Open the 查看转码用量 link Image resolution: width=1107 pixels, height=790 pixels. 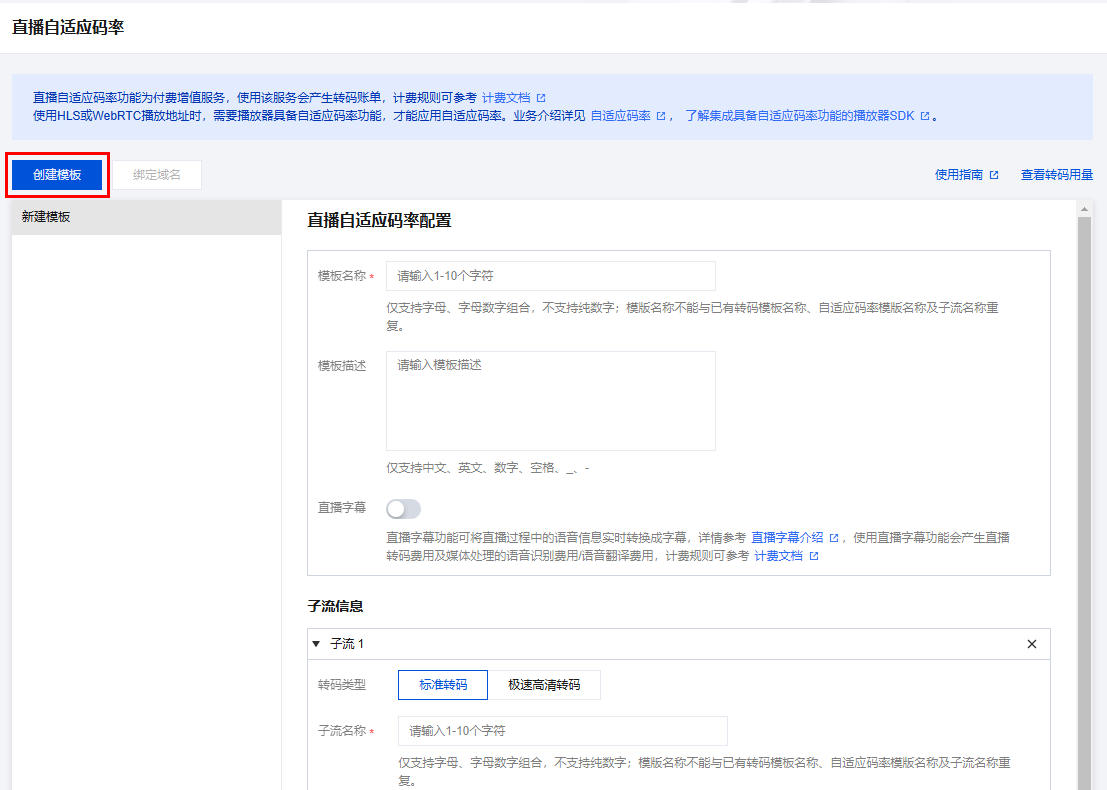tap(1056, 175)
